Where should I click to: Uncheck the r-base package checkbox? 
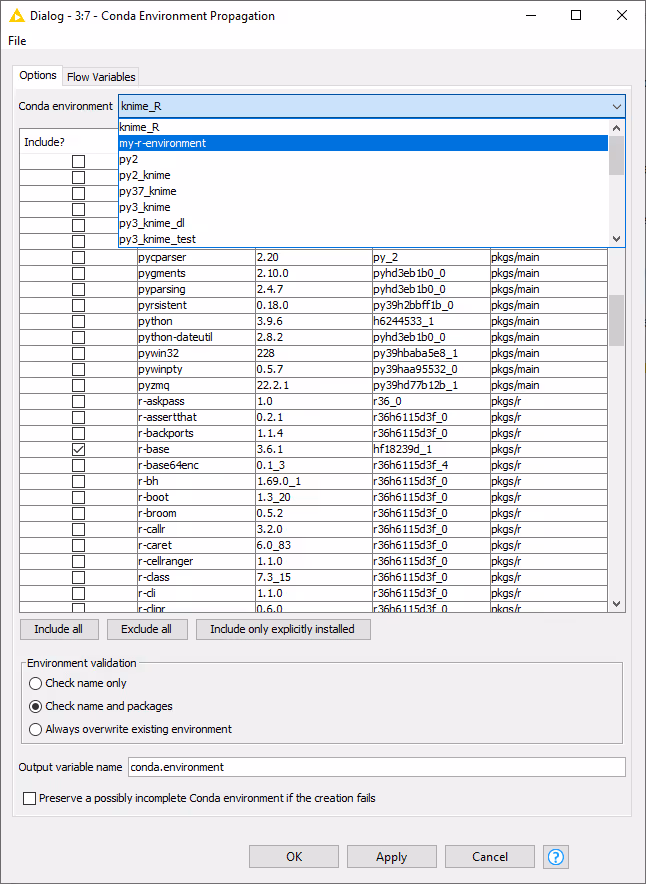78,450
